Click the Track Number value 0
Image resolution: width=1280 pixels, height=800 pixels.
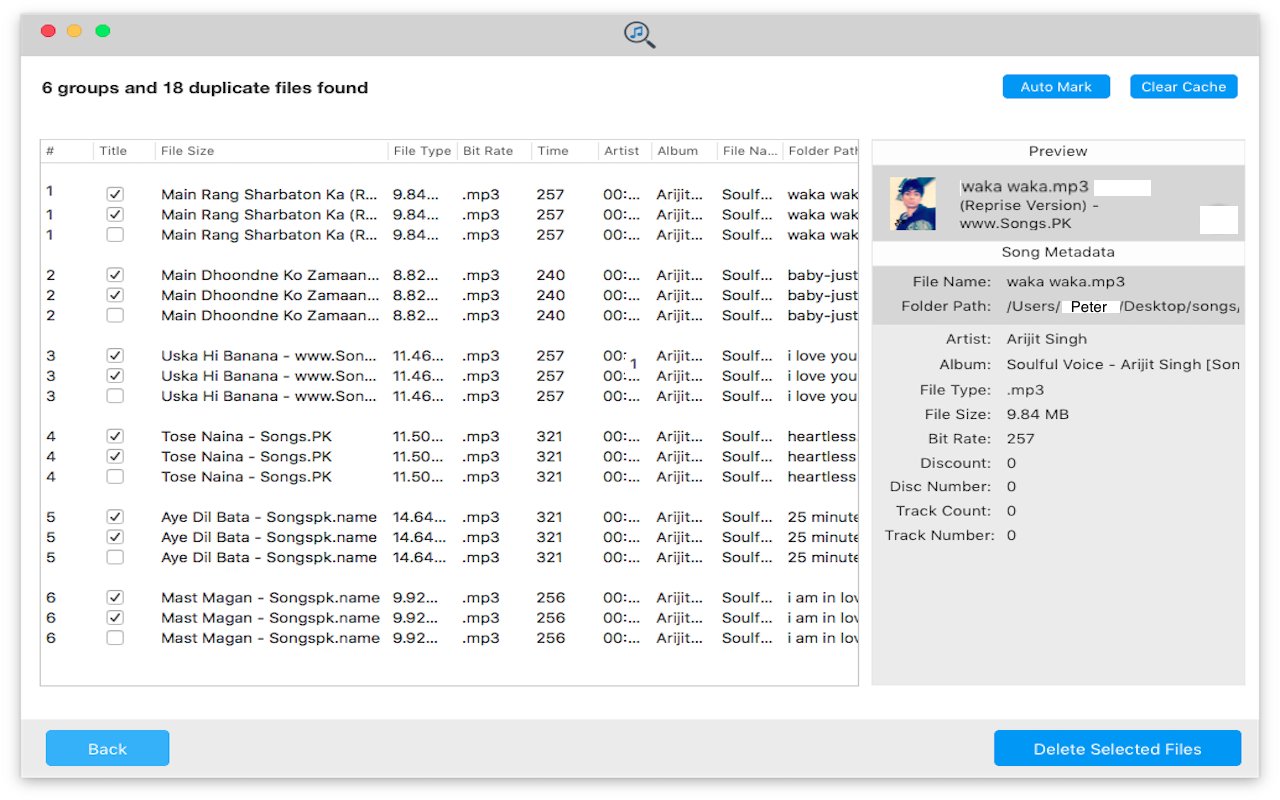point(1011,535)
